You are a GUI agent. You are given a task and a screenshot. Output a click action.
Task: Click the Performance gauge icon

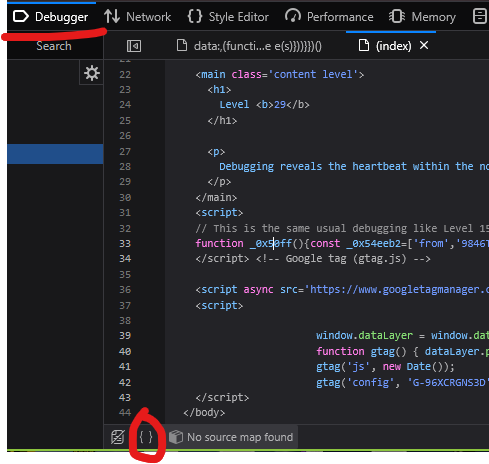[293, 16]
